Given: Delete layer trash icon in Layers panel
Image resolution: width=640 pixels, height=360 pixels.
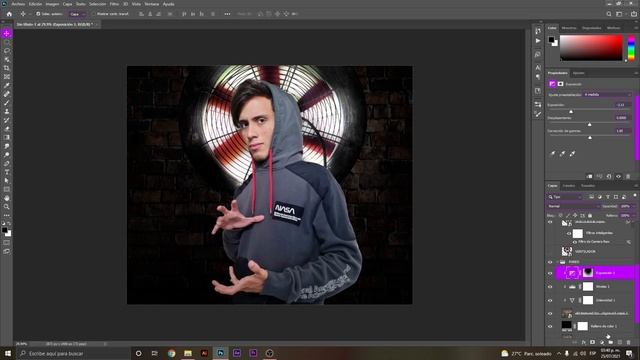Looking at the screenshot, I should tap(629, 342).
